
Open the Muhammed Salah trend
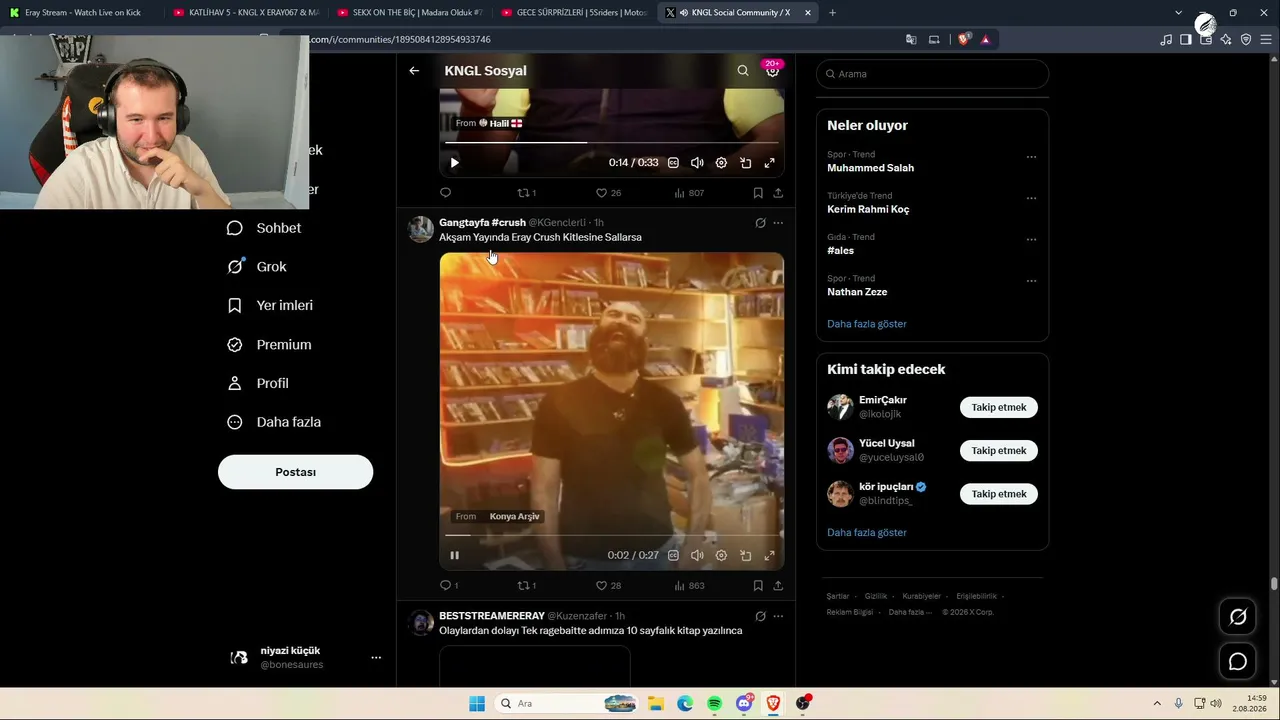point(871,168)
